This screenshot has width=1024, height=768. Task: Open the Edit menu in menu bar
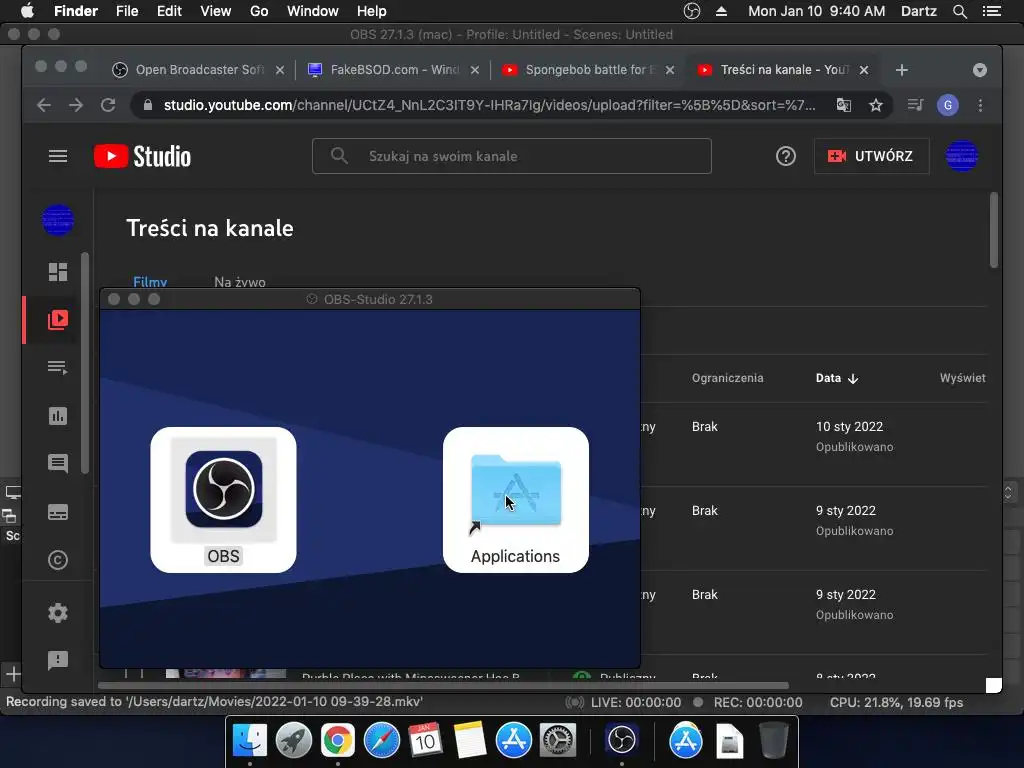[x=169, y=11]
